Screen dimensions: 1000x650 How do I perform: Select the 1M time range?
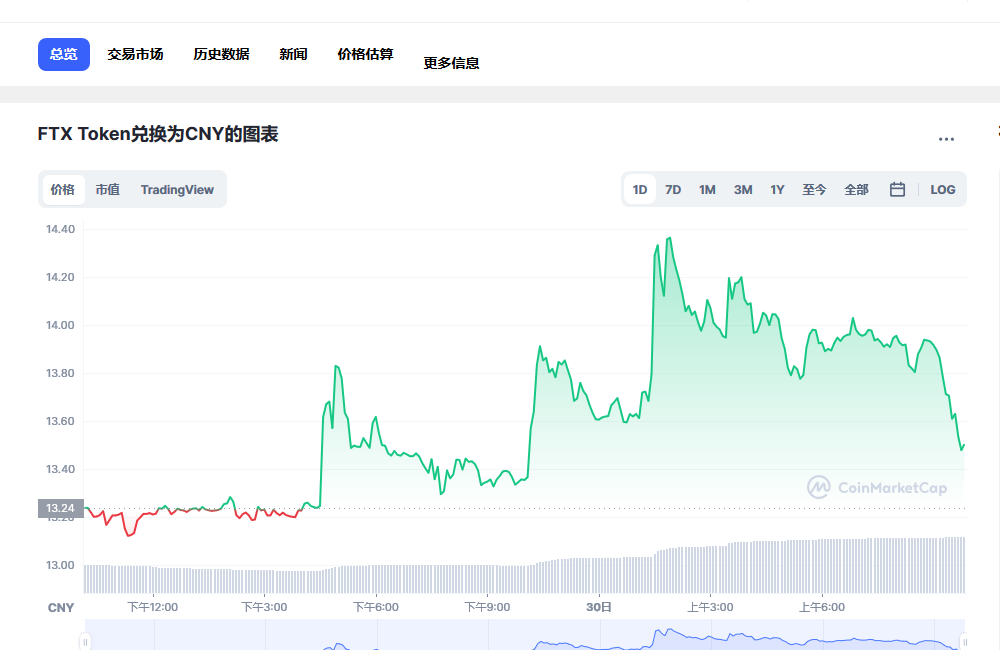coord(707,189)
